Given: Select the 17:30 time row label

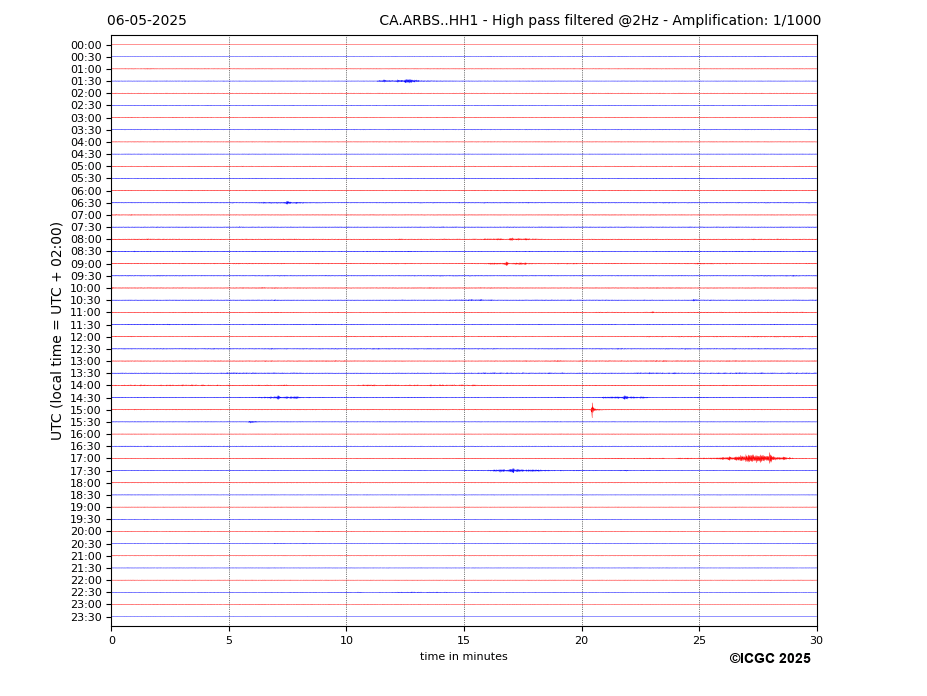Looking at the screenshot, I should point(86,471).
